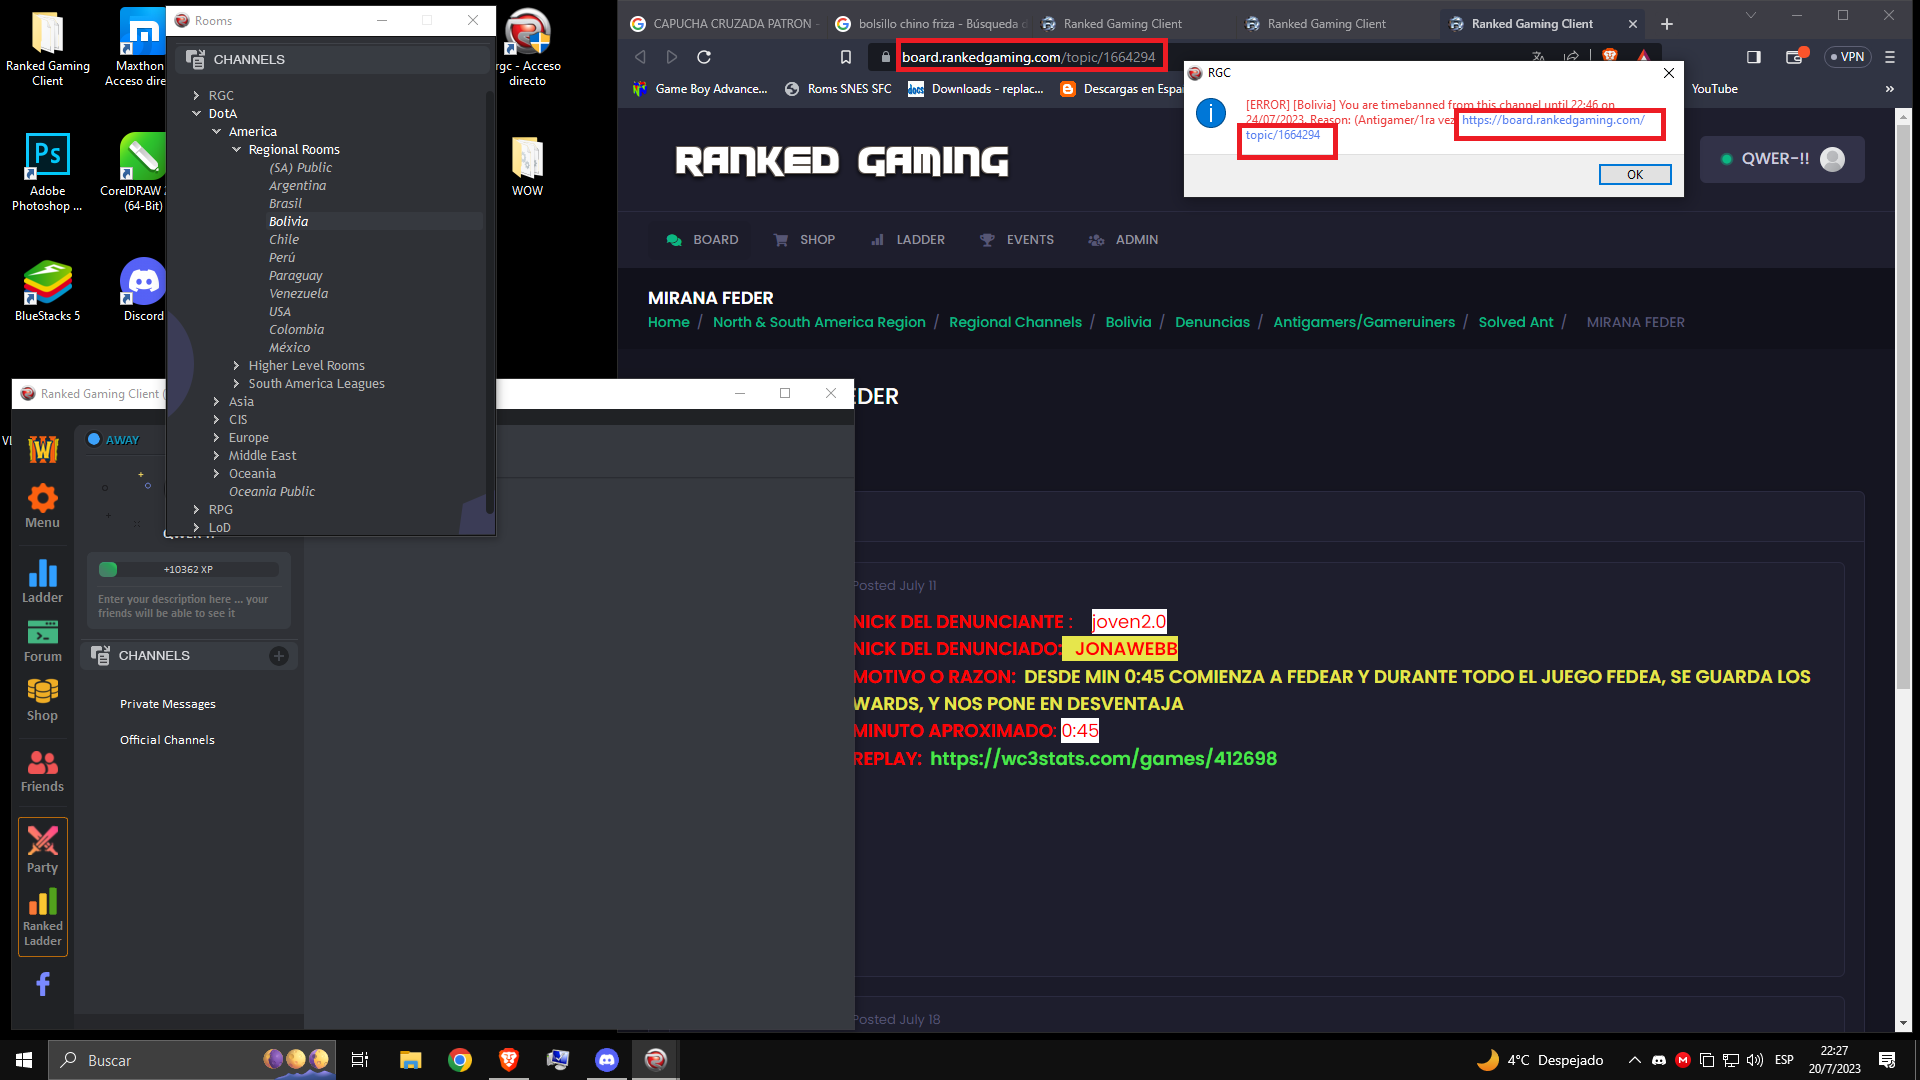Expand Asia node in Rooms tree
The width and height of the screenshot is (1920, 1080).
[x=216, y=402]
